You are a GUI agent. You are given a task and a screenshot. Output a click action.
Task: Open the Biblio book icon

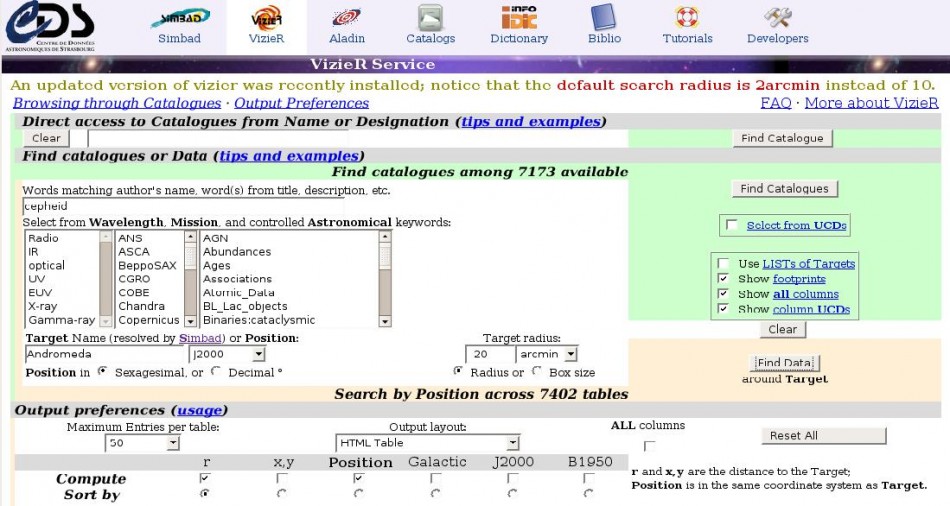click(603, 18)
